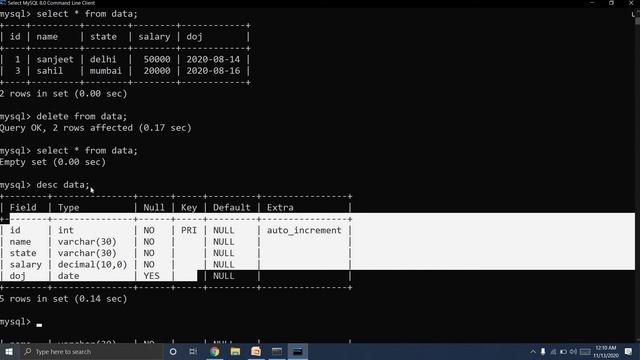Click the 'Null' column header
Viewport: 640px width, 360px height.
point(154,208)
